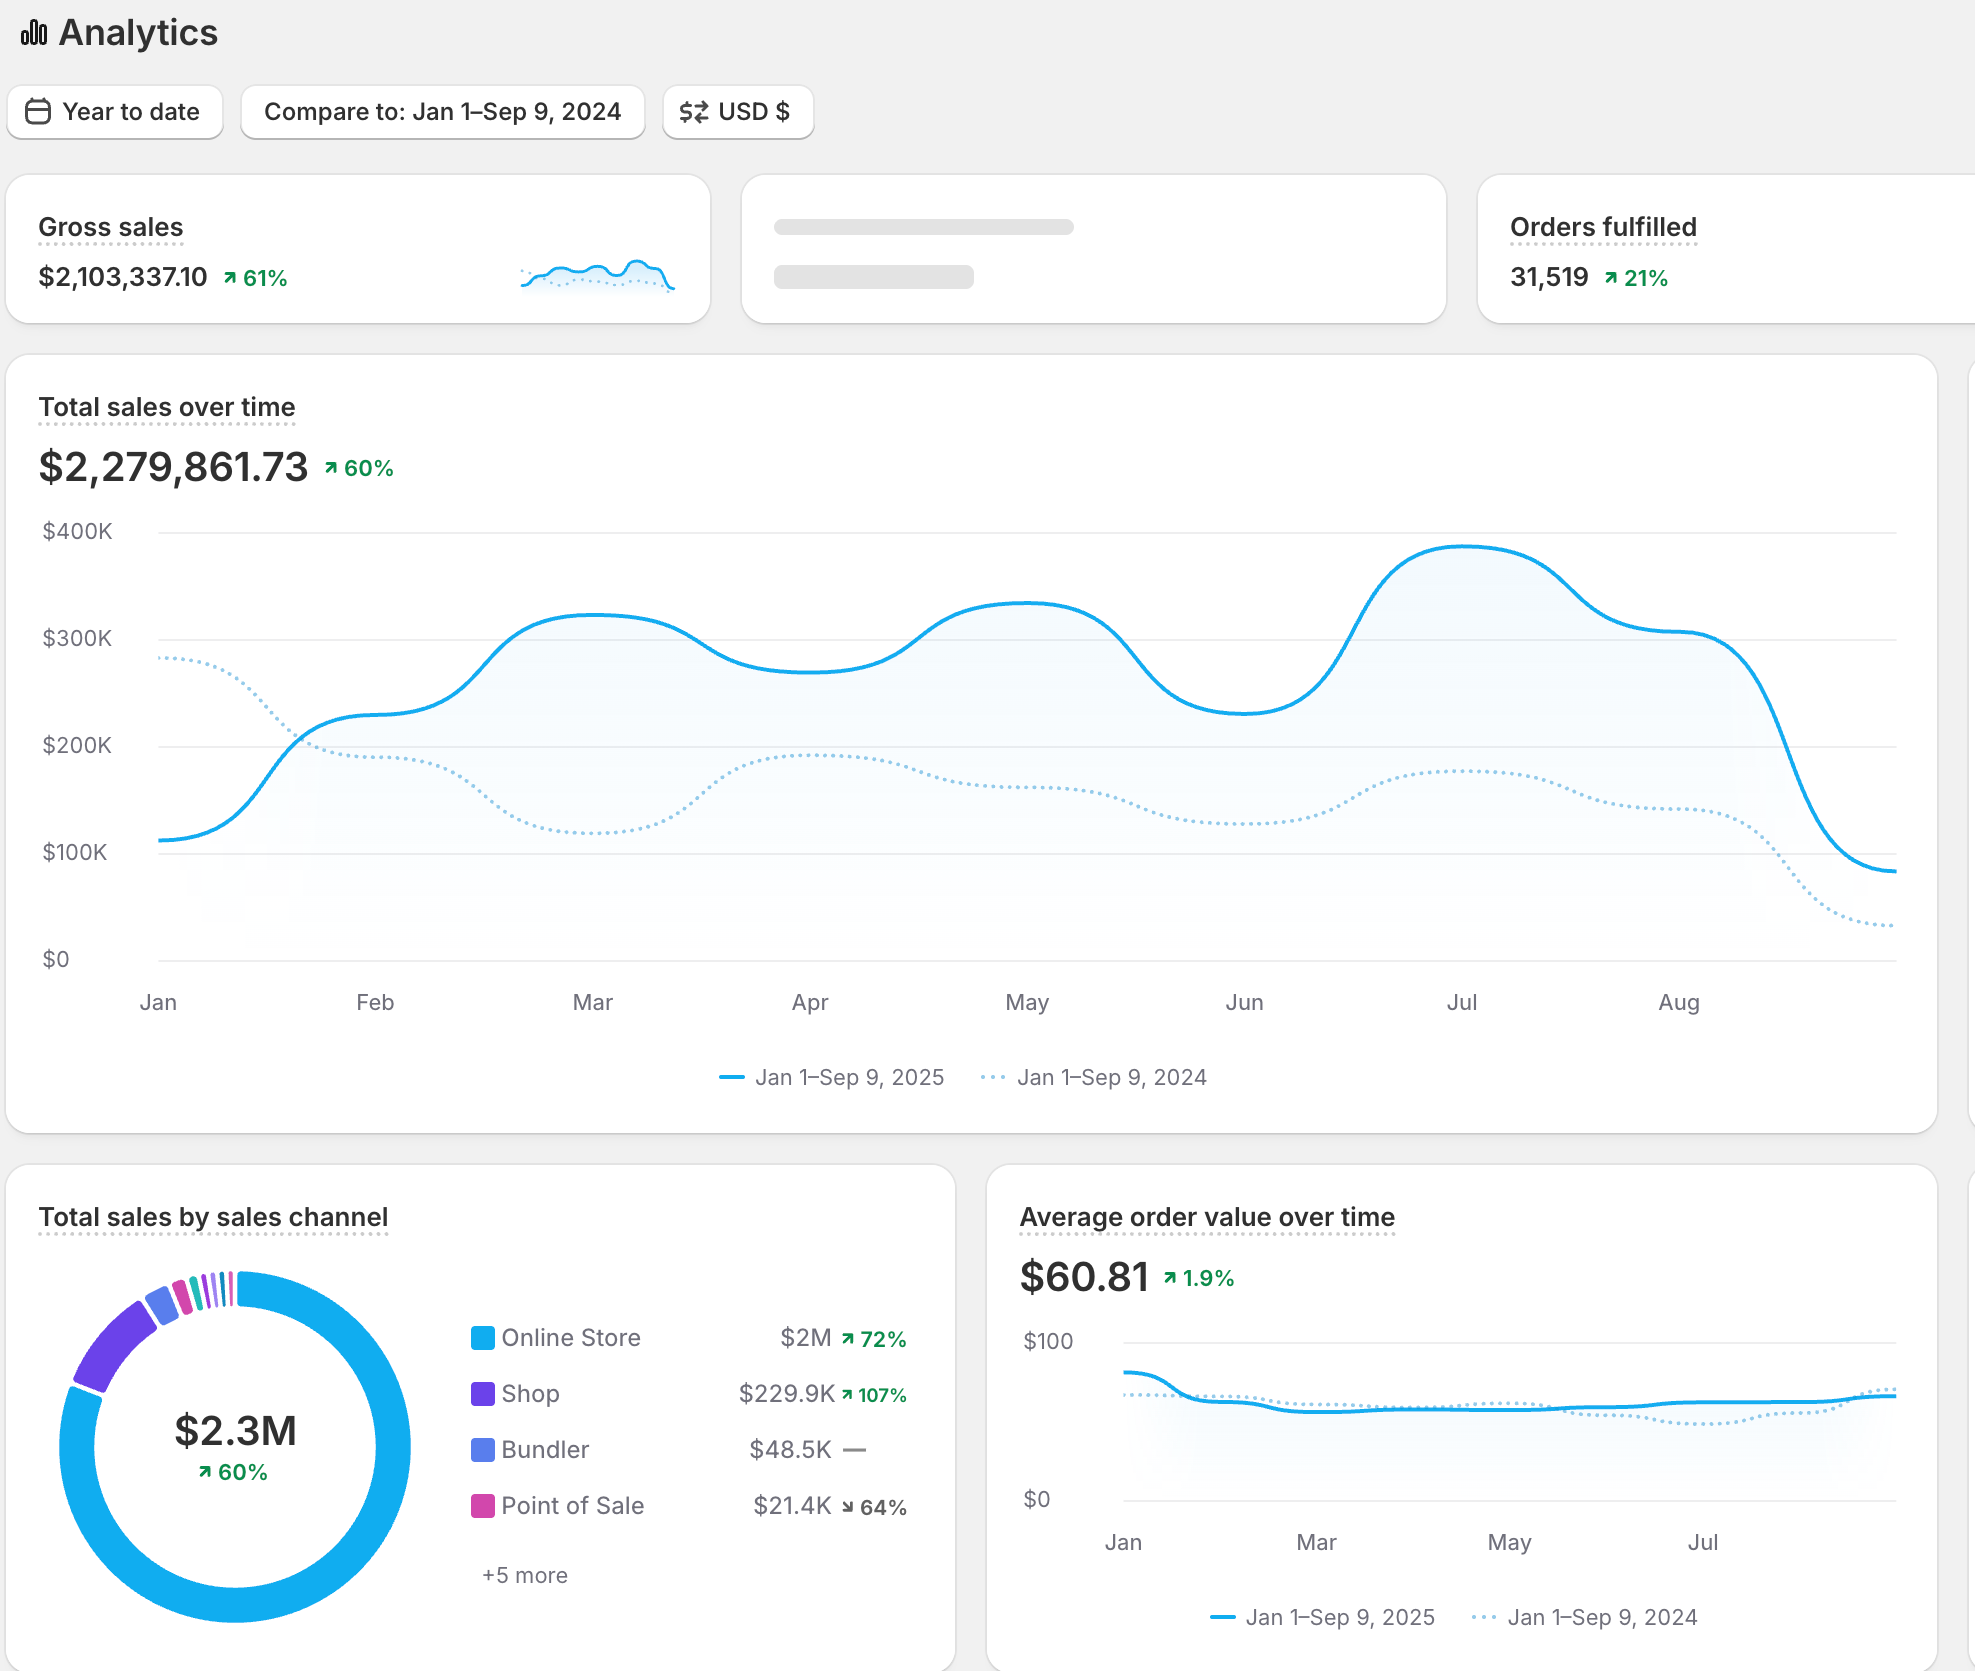This screenshot has height=1671, width=1975.
Task: Open Total sales over time report title
Action: coord(167,407)
